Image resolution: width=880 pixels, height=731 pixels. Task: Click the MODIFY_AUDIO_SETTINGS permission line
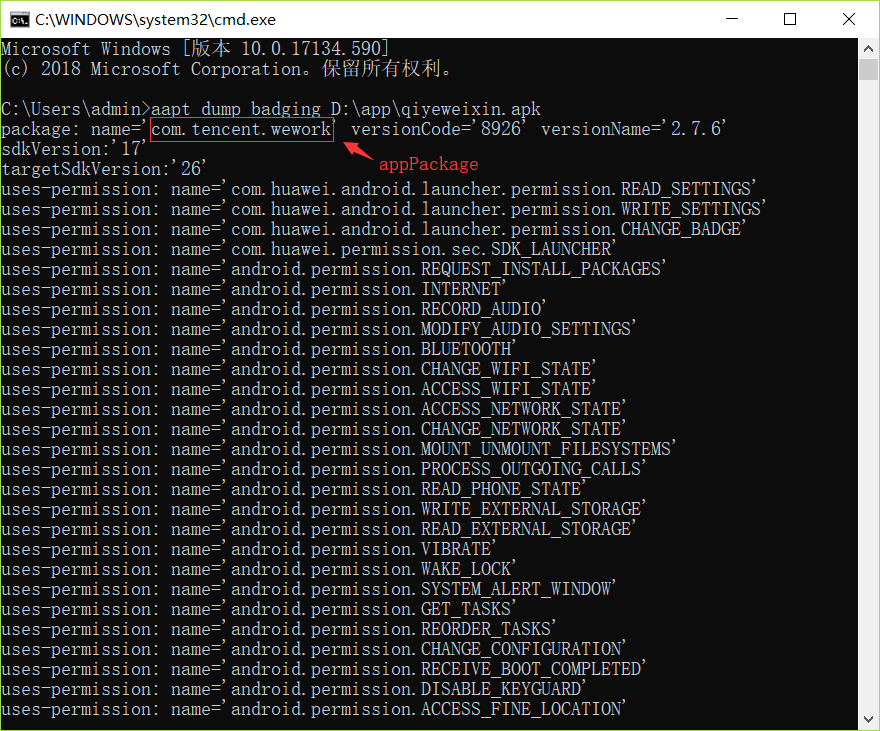(318, 329)
